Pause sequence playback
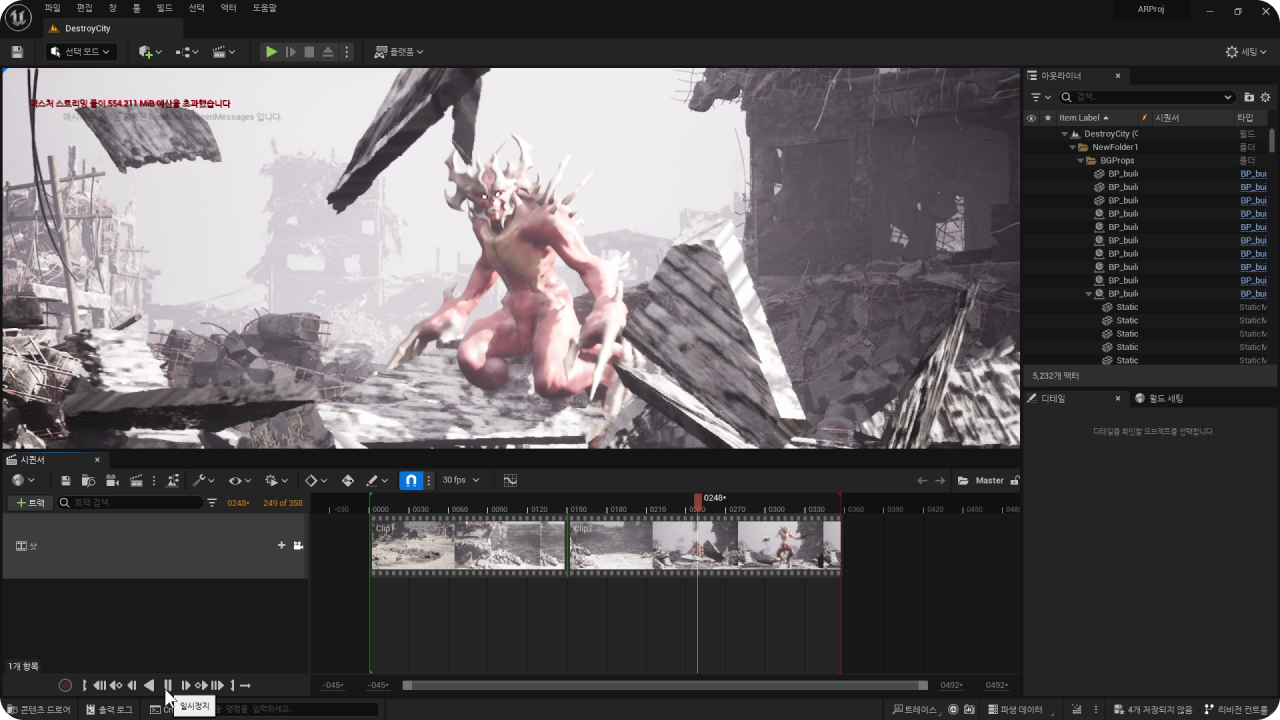This screenshot has width=1280, height=720. point(168,685)
